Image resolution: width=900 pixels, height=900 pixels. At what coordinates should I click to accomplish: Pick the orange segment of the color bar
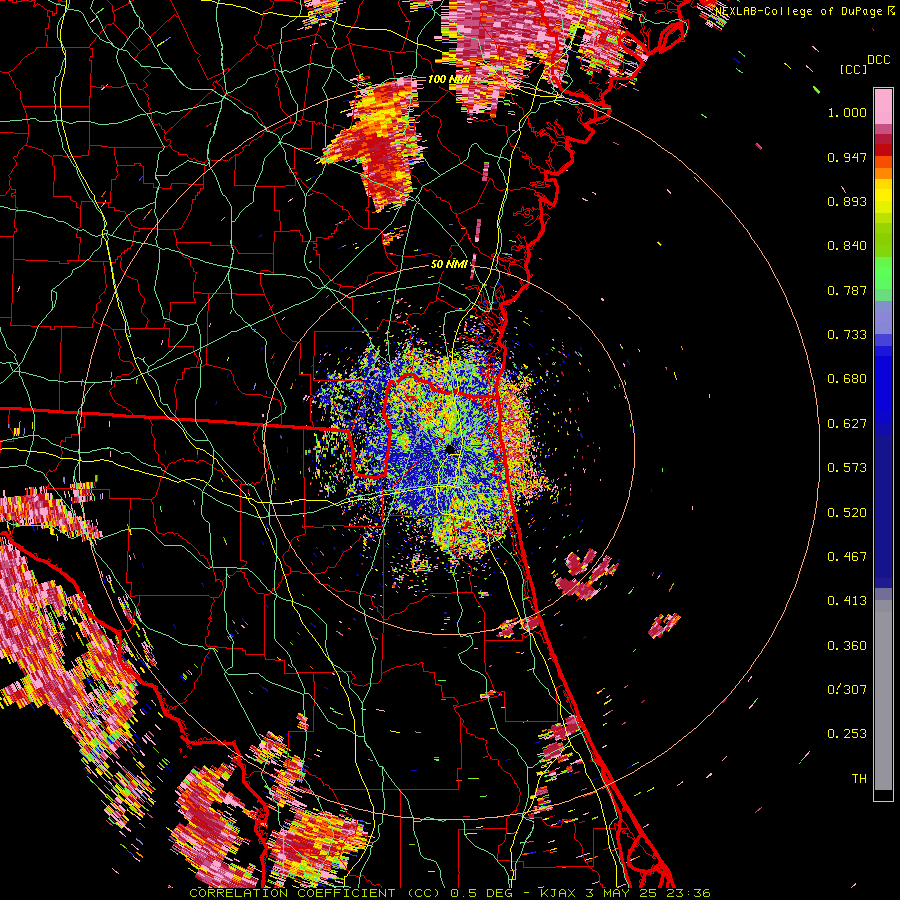pos(883,173)
